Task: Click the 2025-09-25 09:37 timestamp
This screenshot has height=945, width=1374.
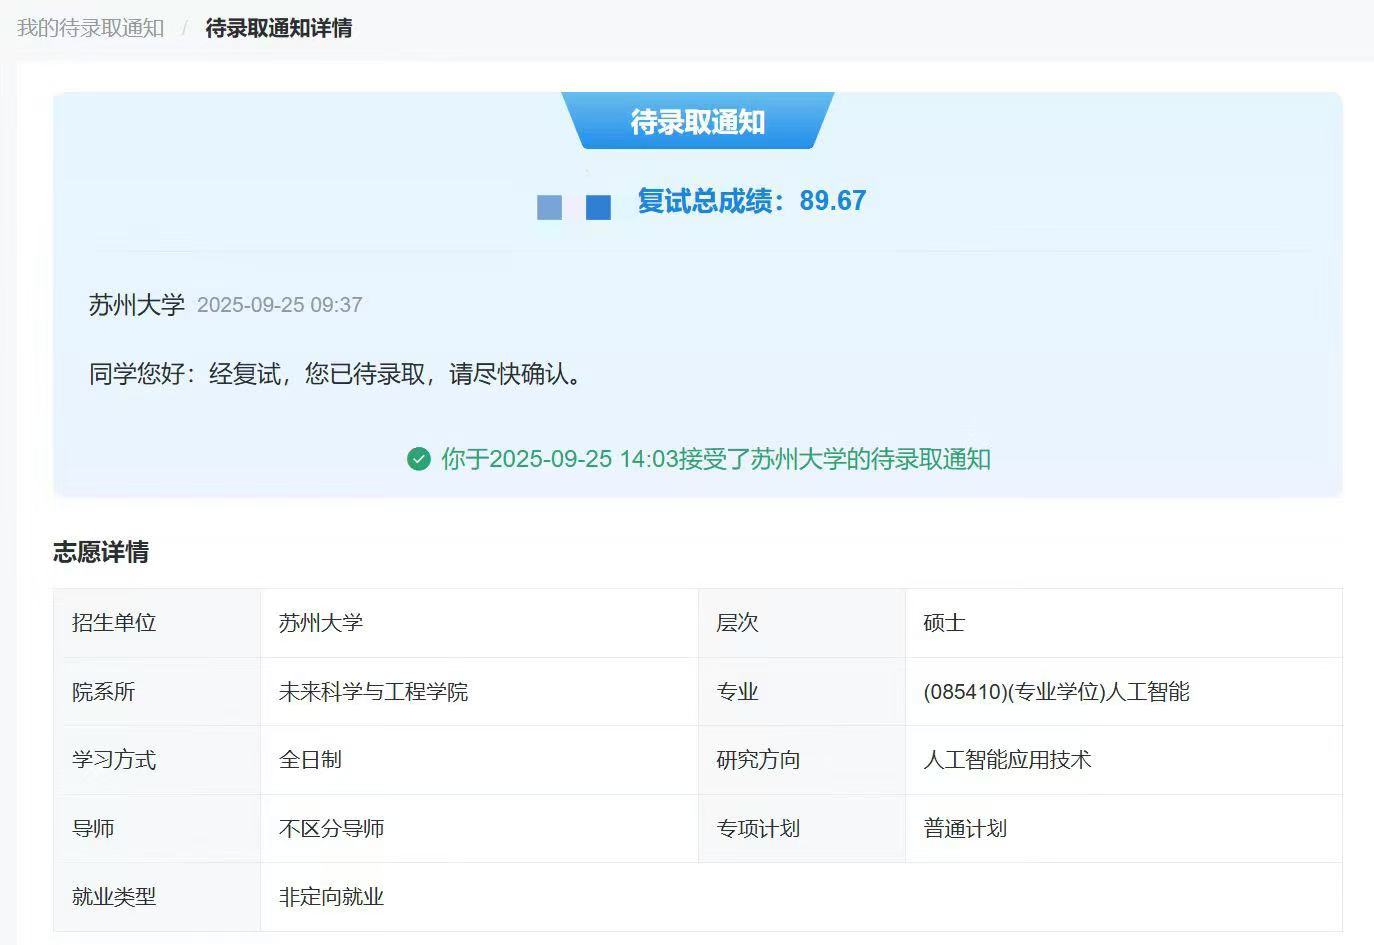Action: point(279,305)
